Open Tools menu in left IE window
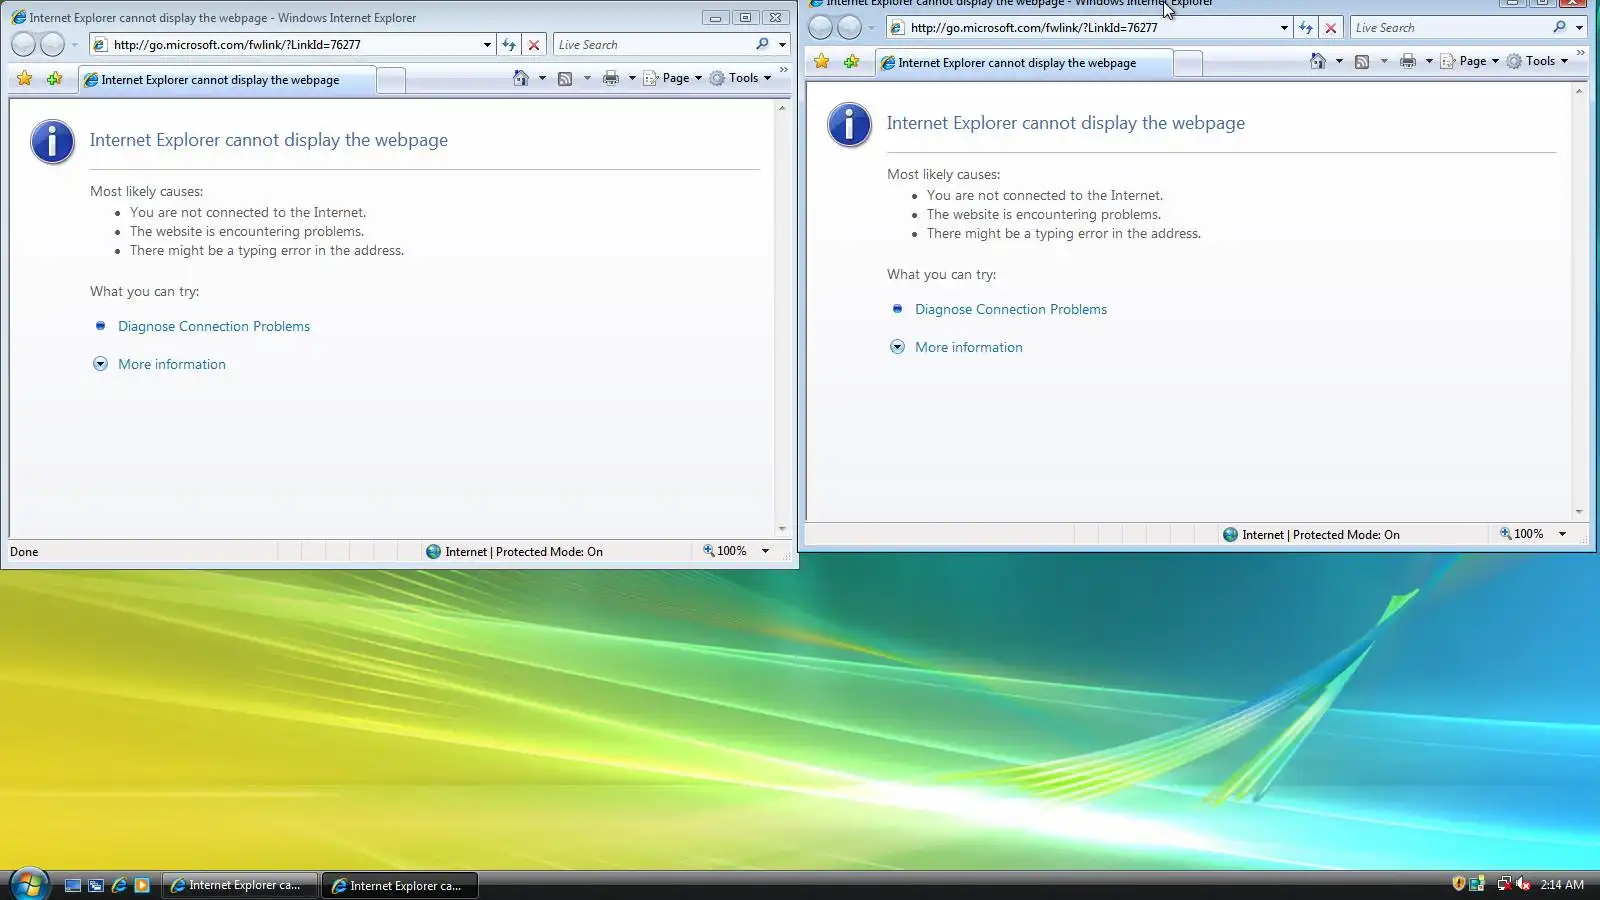The width and height of the screenshot is (1600, 900). (740, 78)
